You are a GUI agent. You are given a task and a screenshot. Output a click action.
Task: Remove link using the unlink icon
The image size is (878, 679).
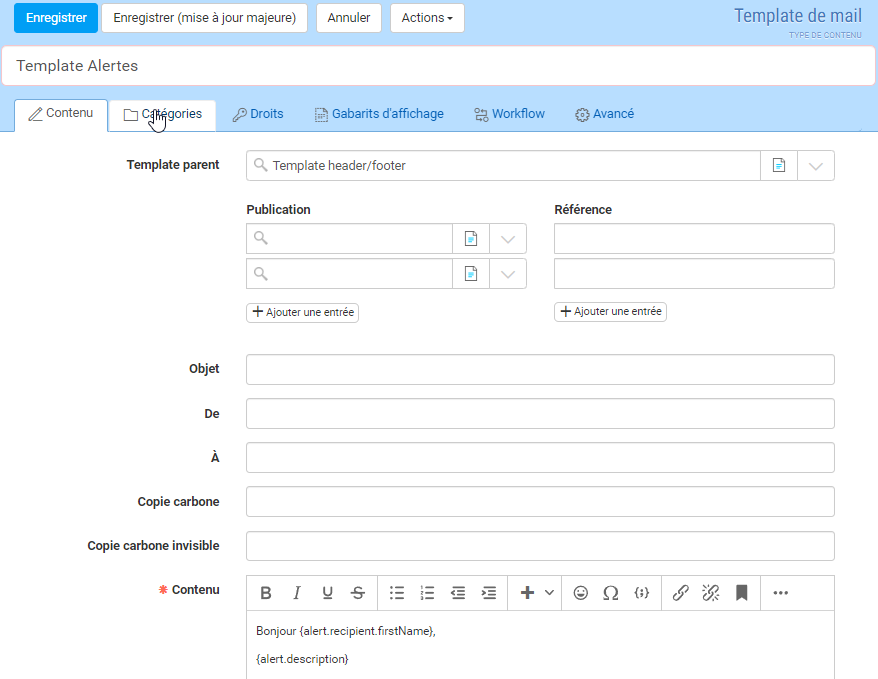711,593
